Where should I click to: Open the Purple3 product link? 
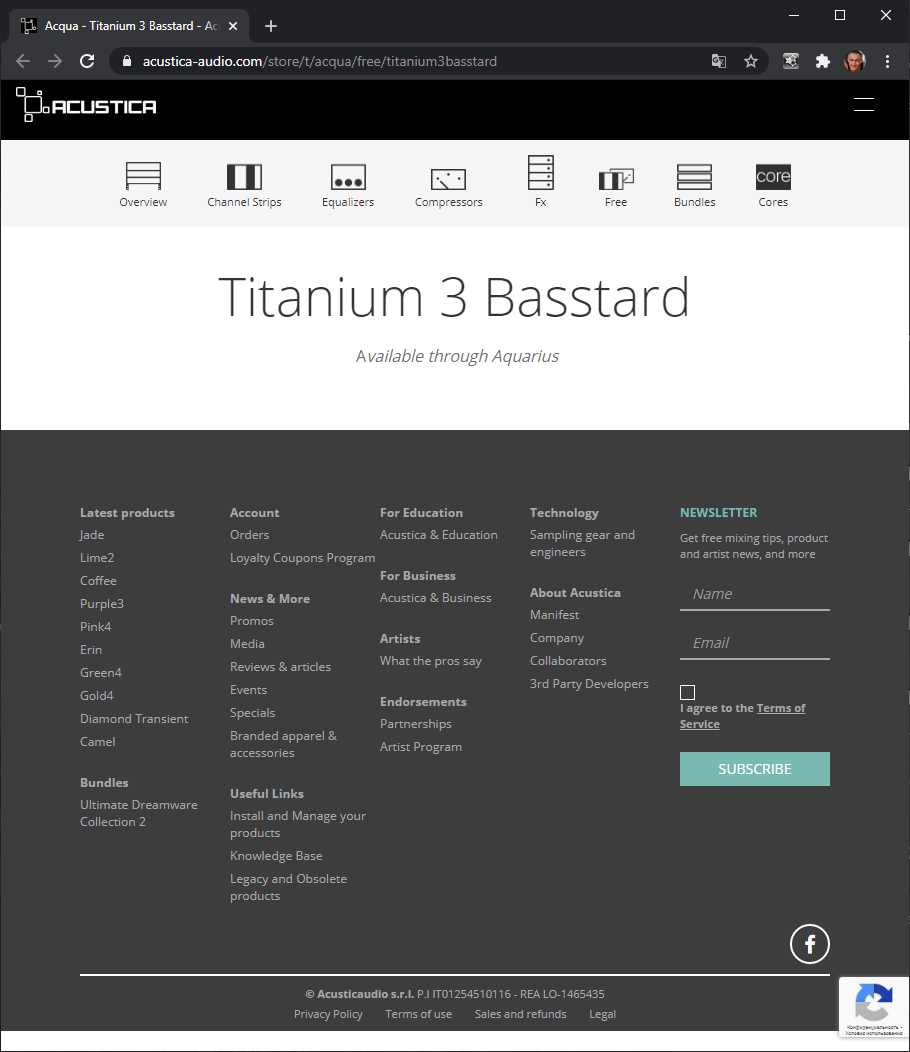(x=102, y=603)
